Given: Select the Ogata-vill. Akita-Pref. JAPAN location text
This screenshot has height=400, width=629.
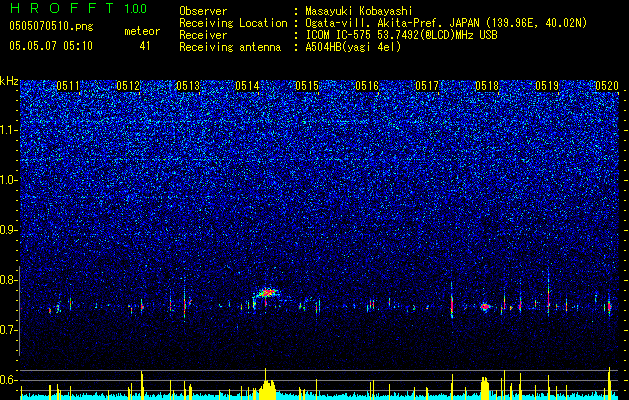Looking at the screenshot, I should click(446, 23).
